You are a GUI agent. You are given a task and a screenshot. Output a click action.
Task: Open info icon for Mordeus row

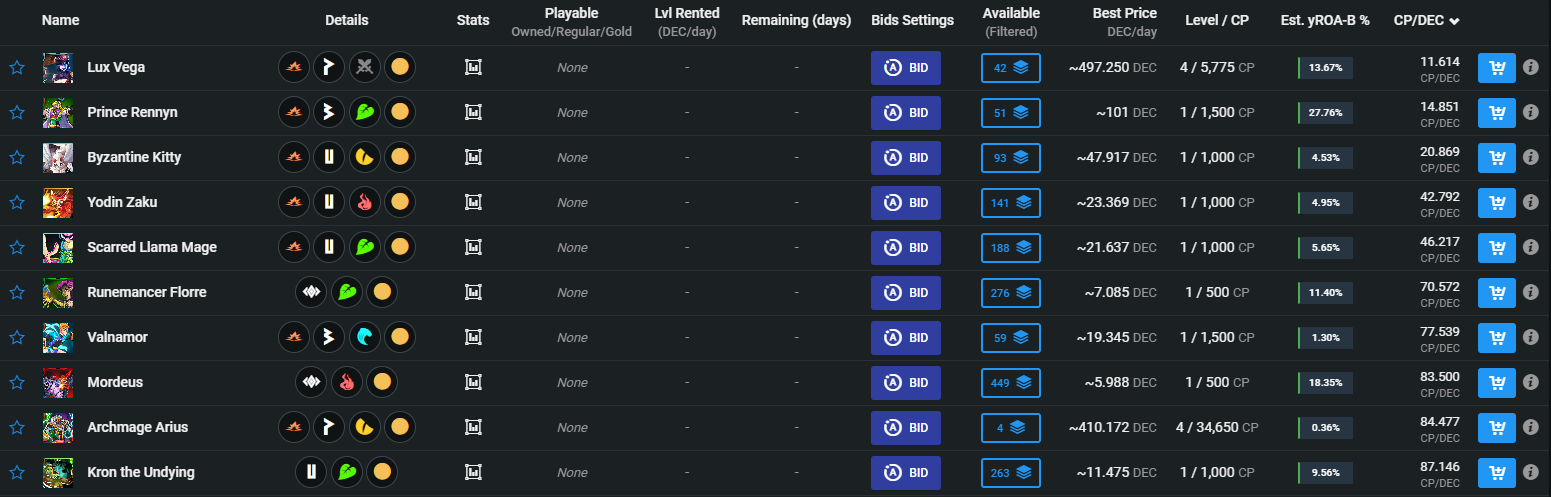1530,383
